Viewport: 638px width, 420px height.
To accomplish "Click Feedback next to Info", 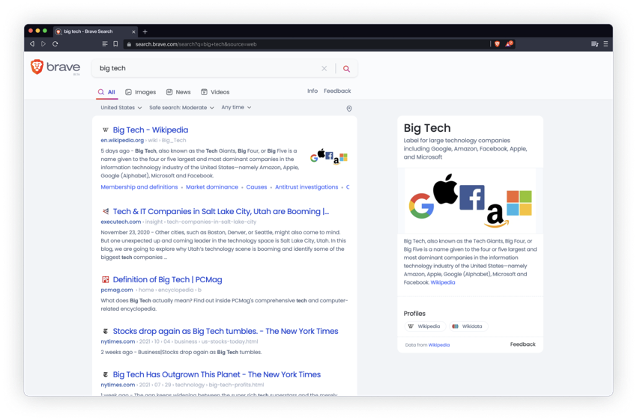I will pos(337,91).
